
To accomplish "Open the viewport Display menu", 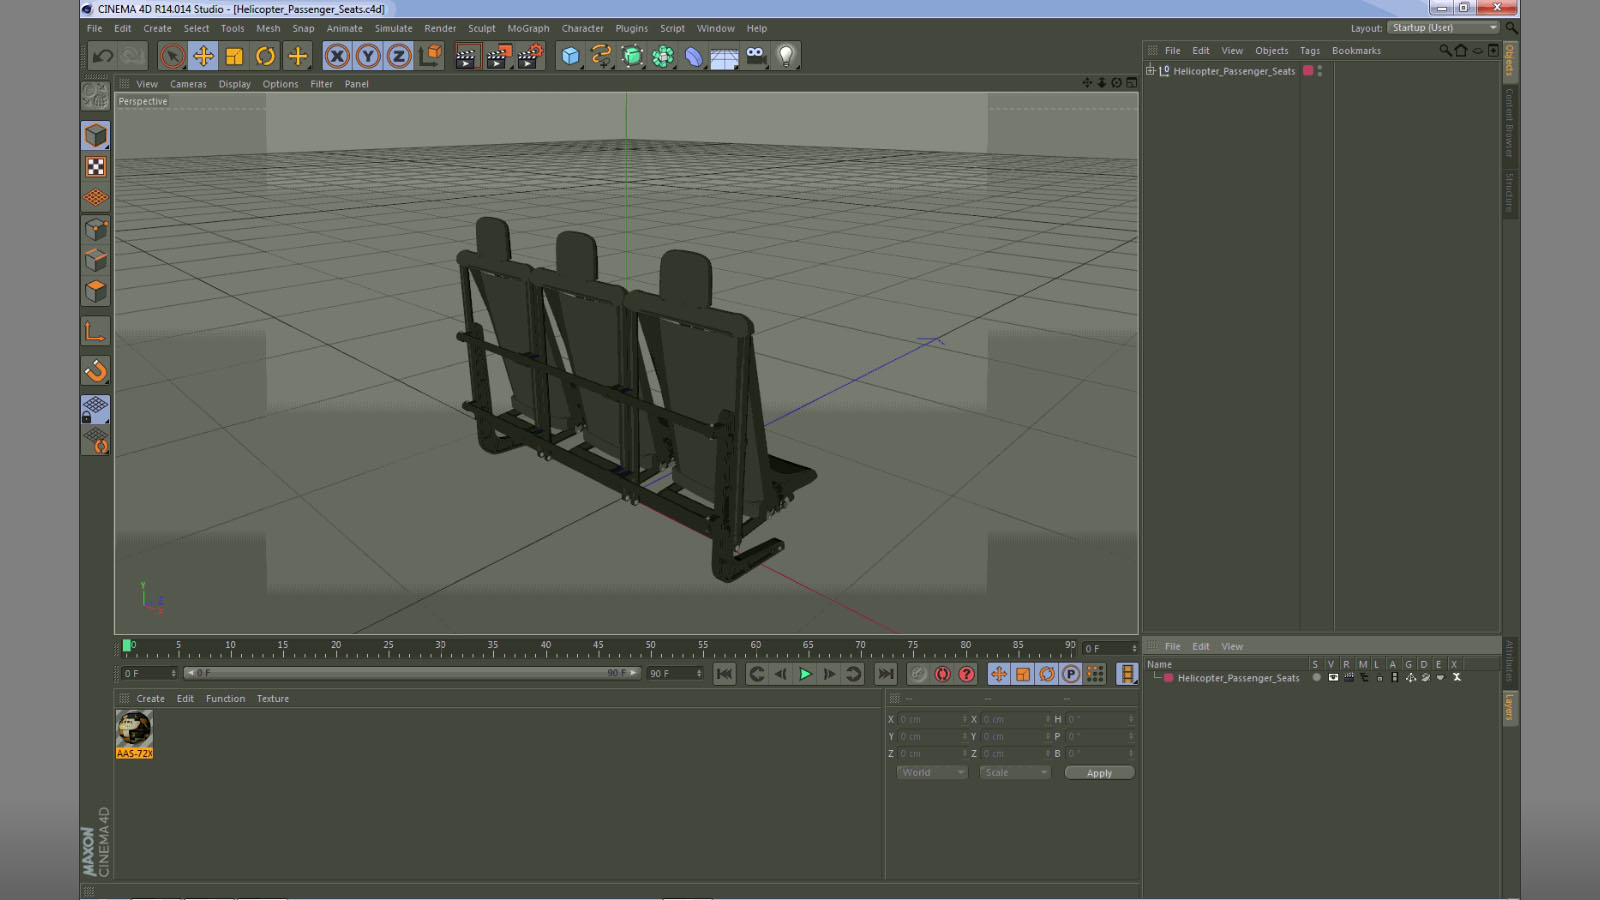I will 235,84.
